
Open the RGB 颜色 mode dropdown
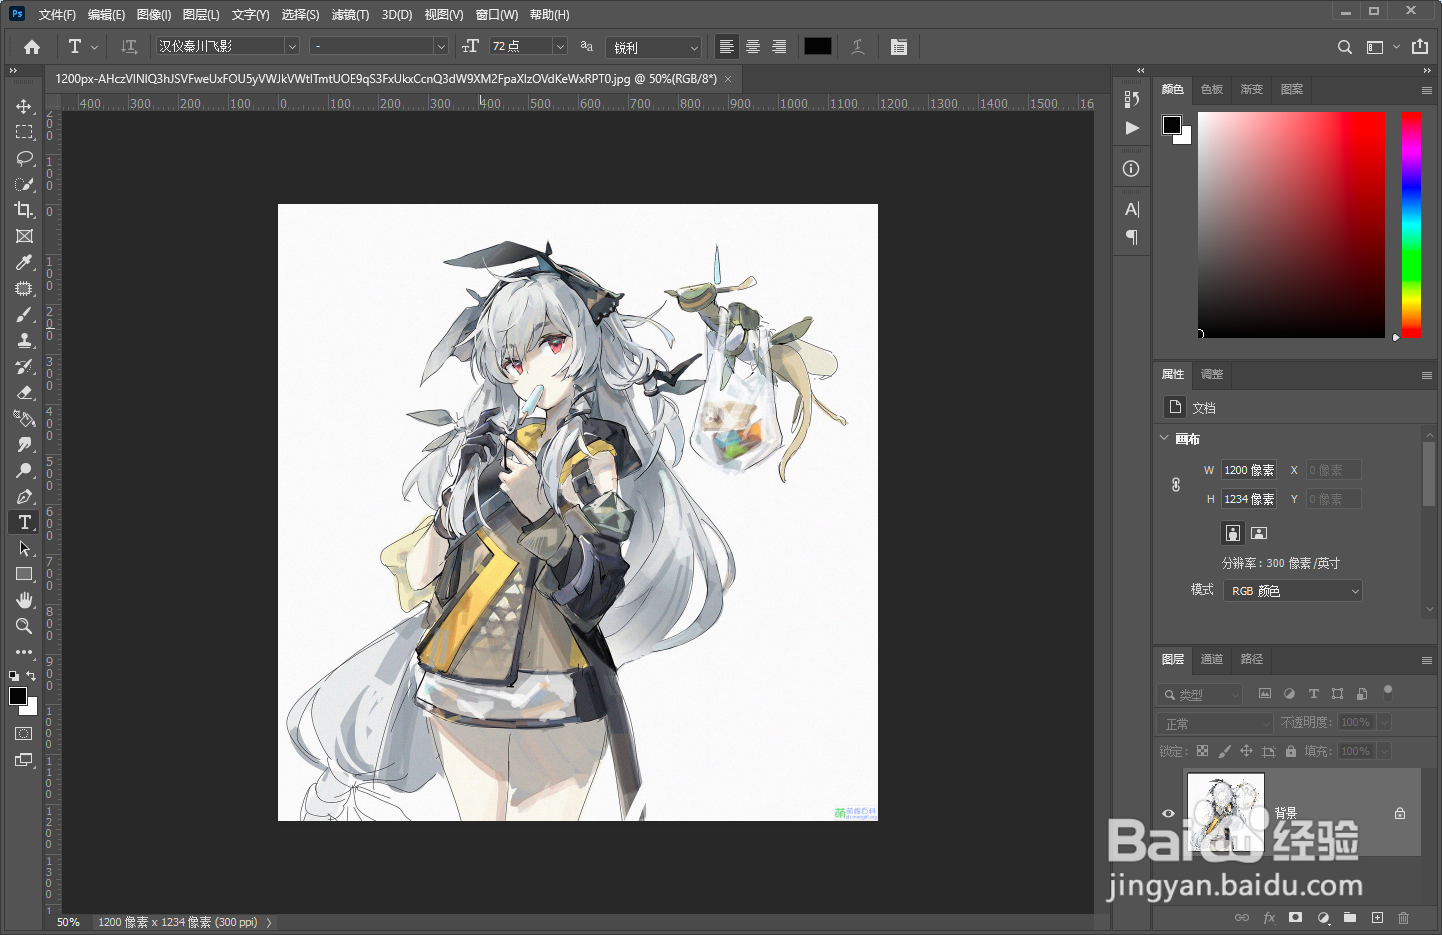[1293, 591]
